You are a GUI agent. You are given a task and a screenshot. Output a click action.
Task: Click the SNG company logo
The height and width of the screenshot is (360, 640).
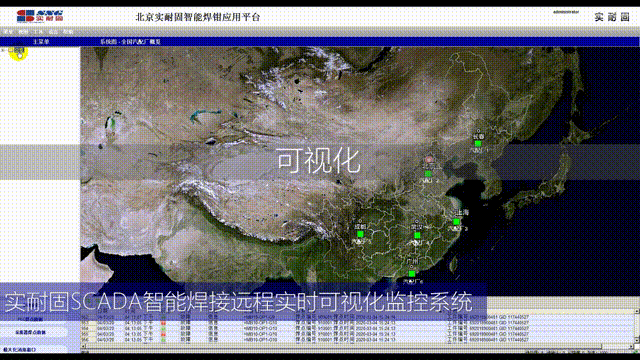pos(40,16)
